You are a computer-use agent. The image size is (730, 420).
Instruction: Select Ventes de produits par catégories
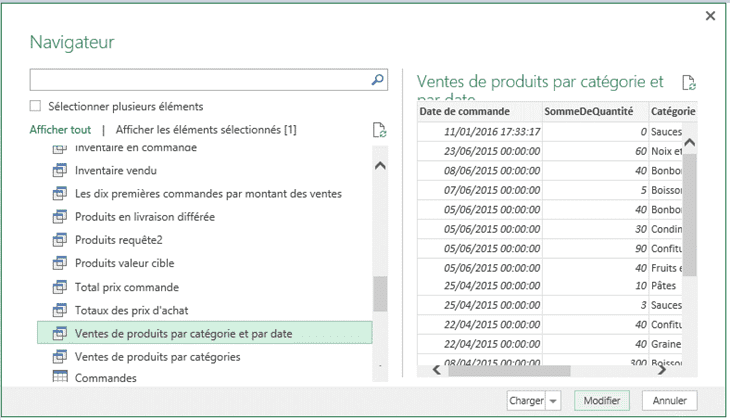pyautogui.click(x=157, y=357)
